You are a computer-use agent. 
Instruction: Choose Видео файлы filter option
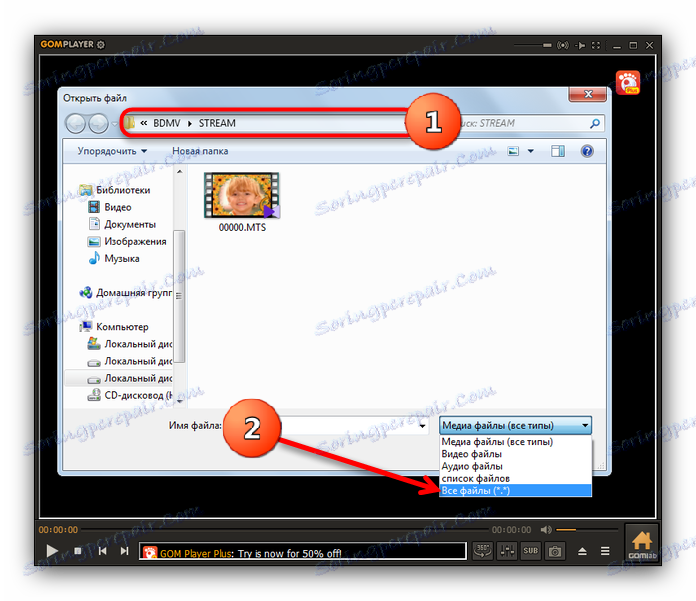coord(515,454)
